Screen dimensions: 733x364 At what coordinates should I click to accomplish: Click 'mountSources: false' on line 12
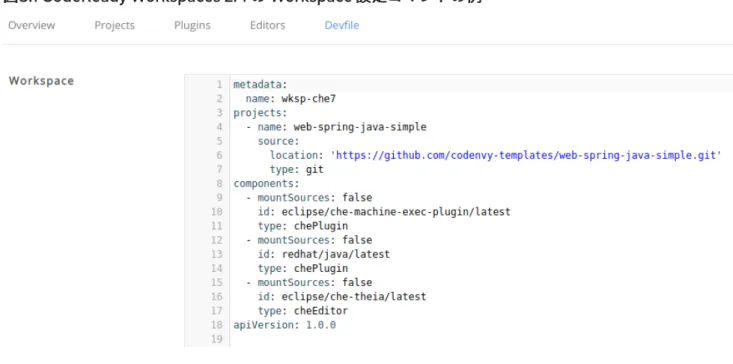(x=315, y=240)
